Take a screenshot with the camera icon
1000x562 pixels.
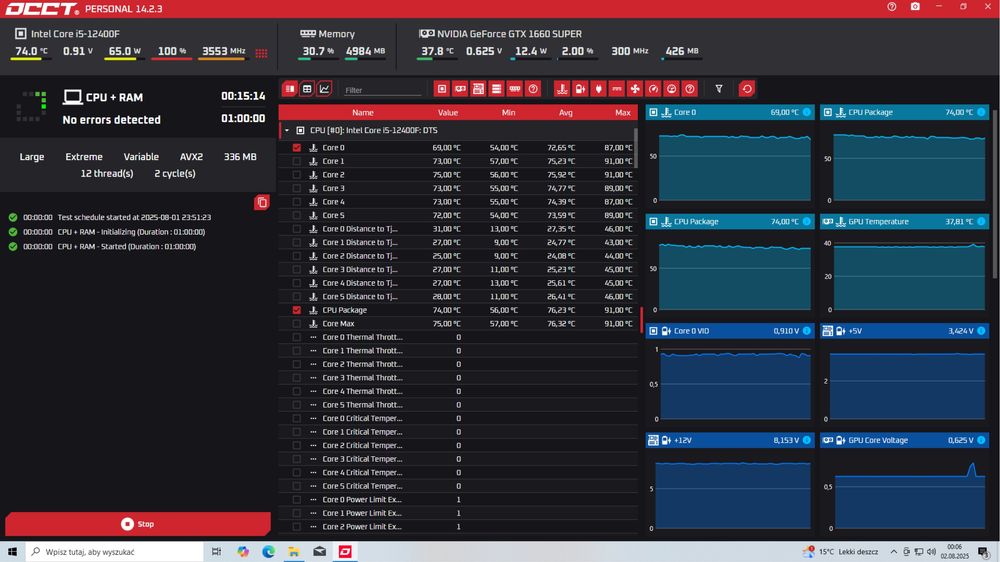pos(915,6)
